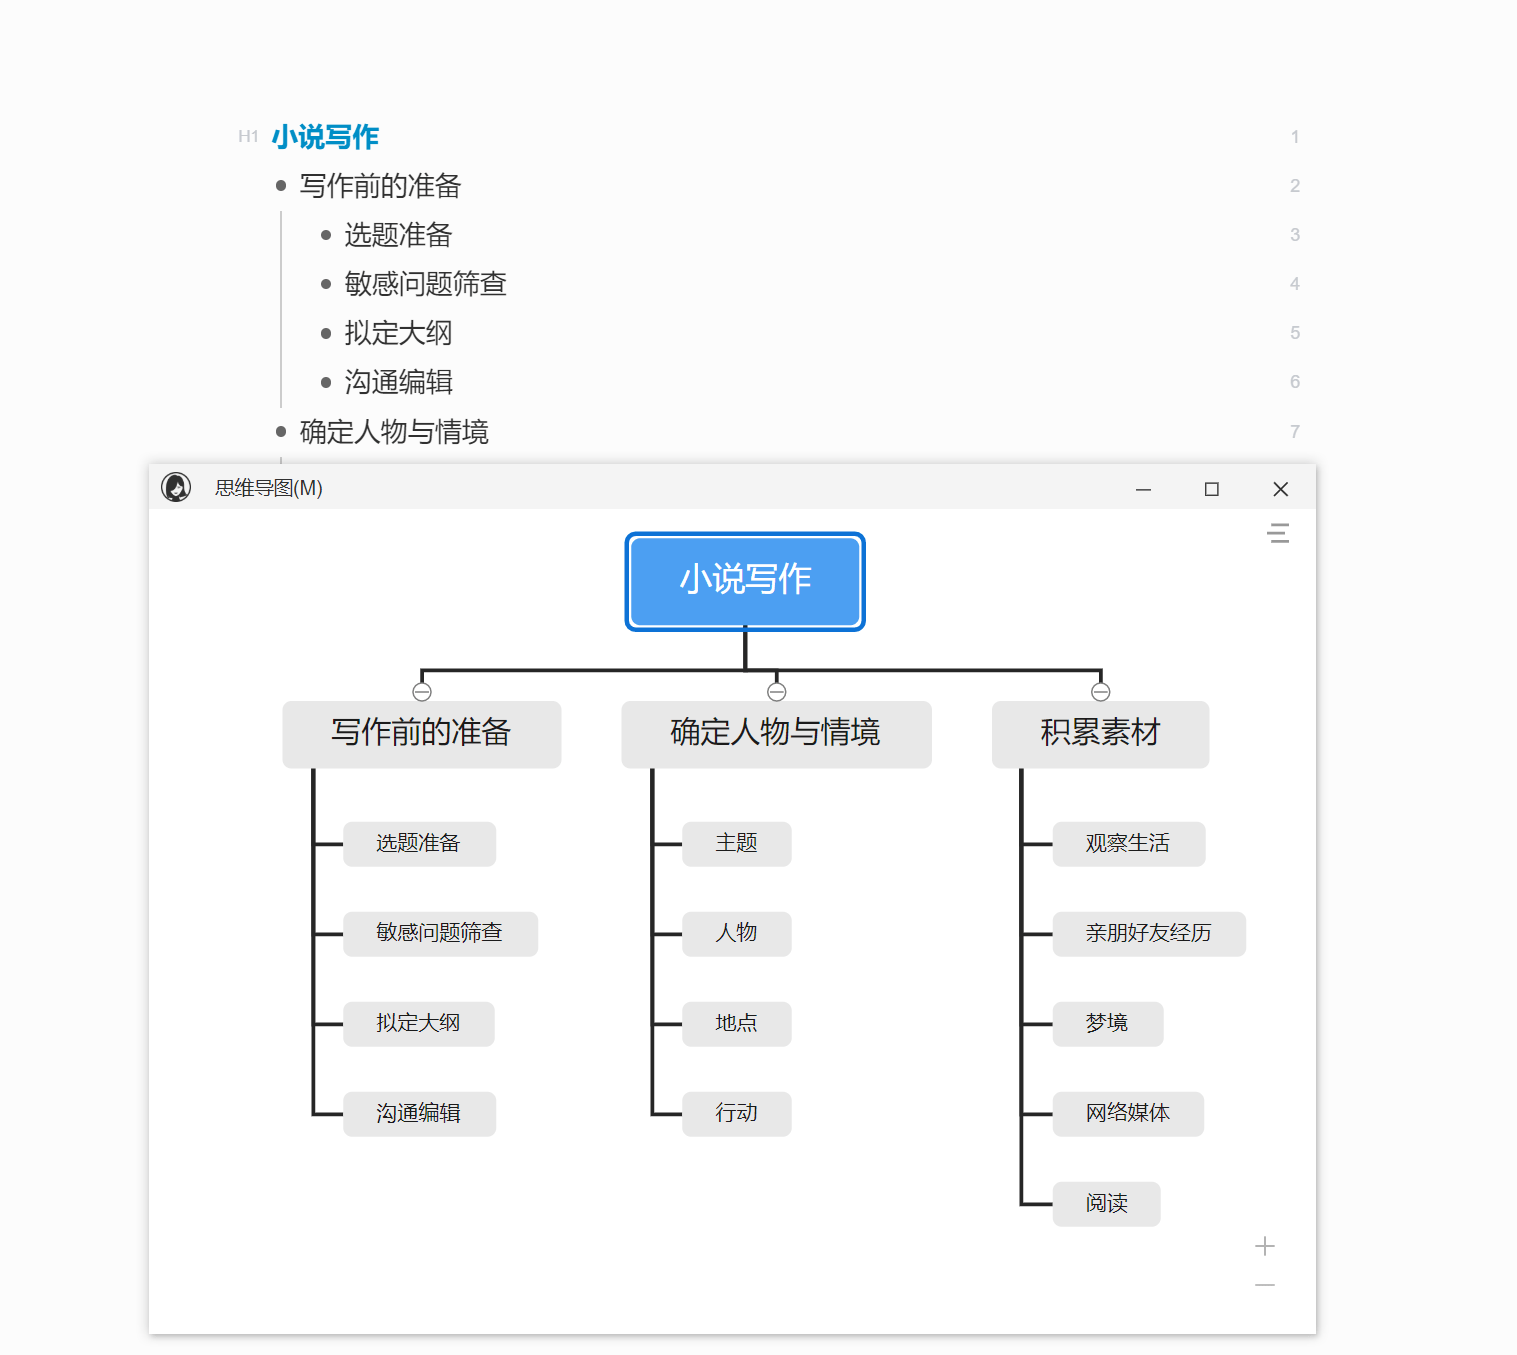Click outline item 选题准备
Viewport: 1517px width, 1355px height.
399,235
